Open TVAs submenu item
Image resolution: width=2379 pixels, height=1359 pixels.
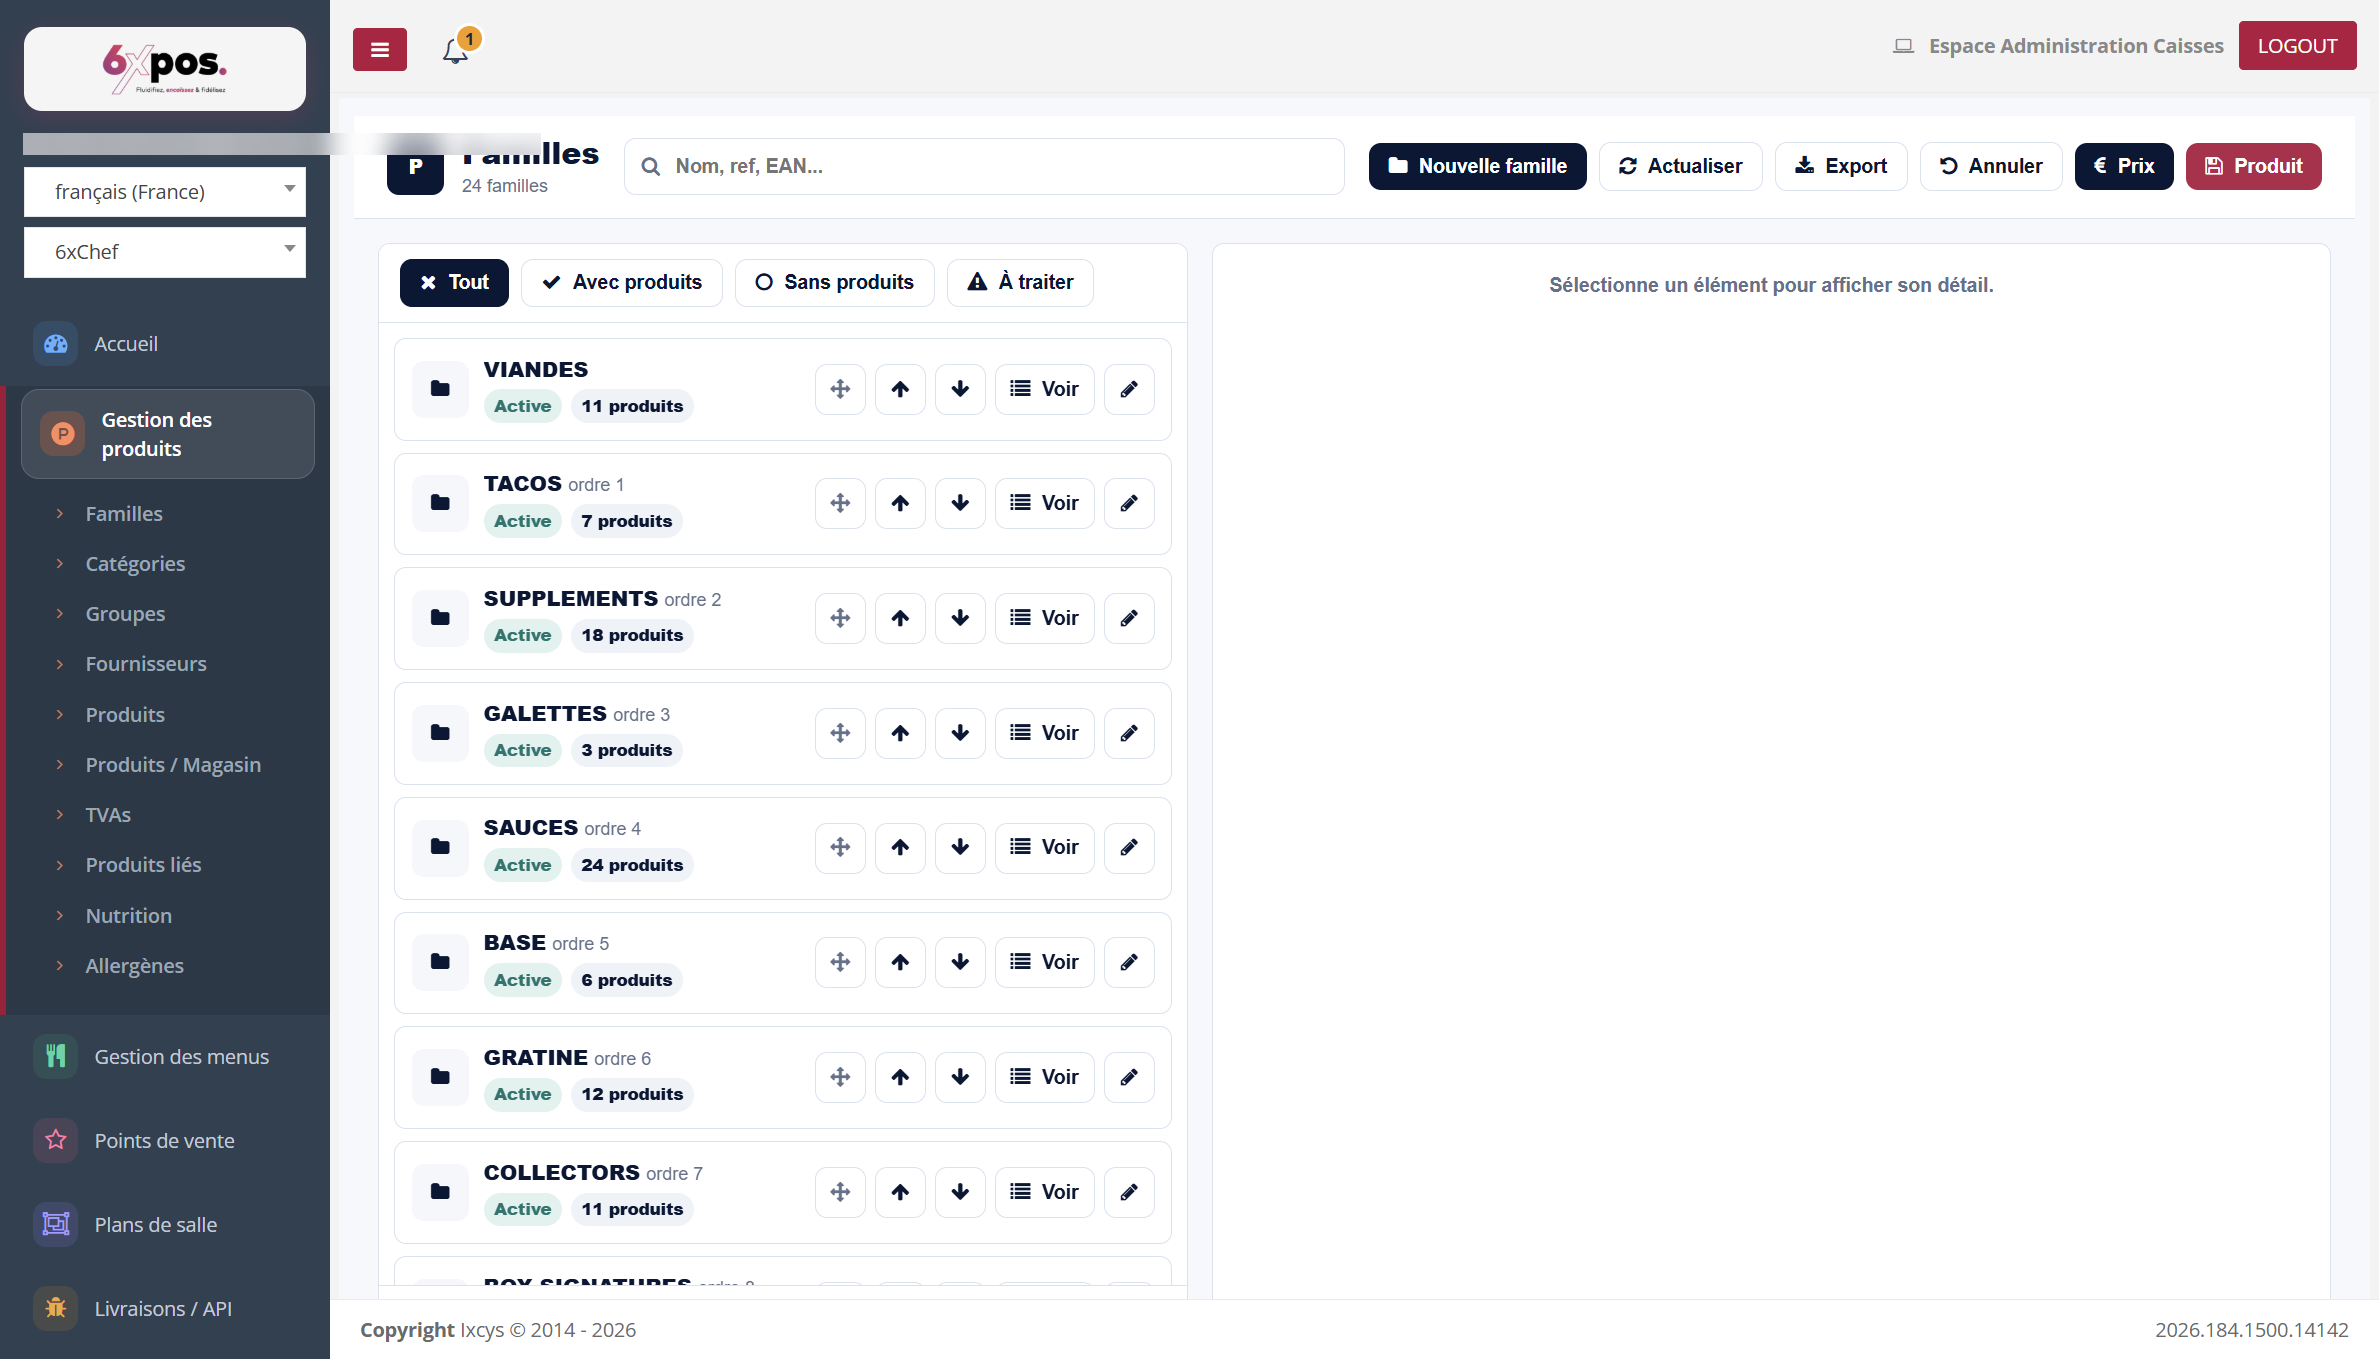coord(108,815)
